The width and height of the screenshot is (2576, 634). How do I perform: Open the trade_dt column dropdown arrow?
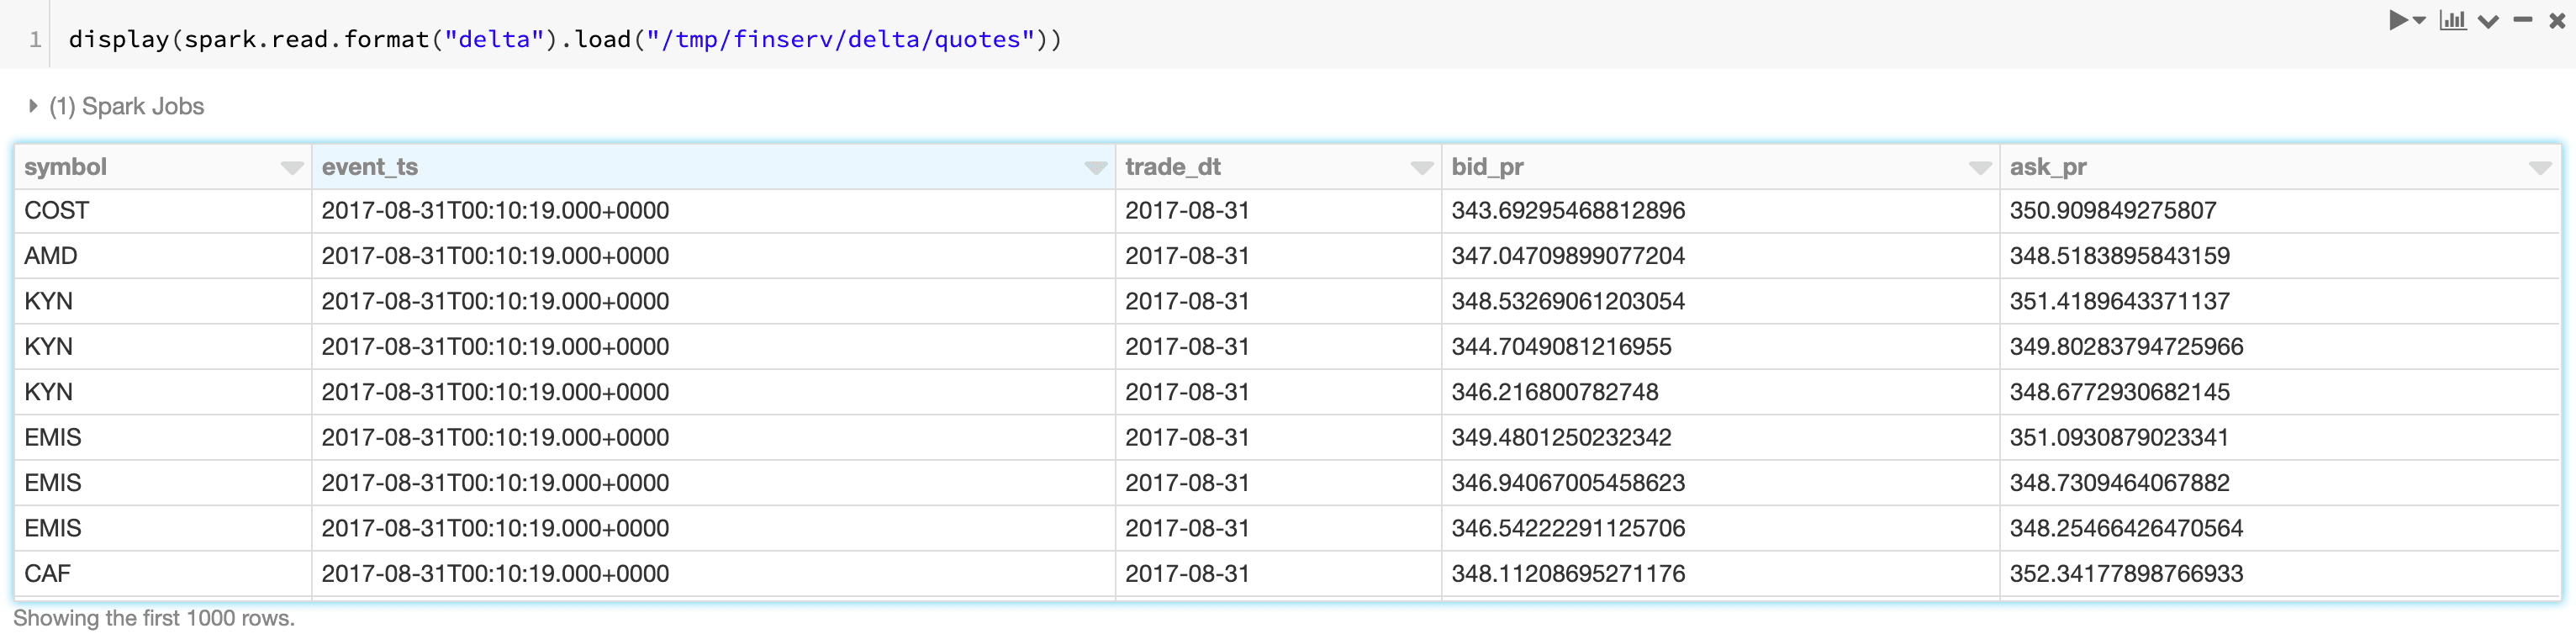pyautogui.click(x=1422, y=168)
